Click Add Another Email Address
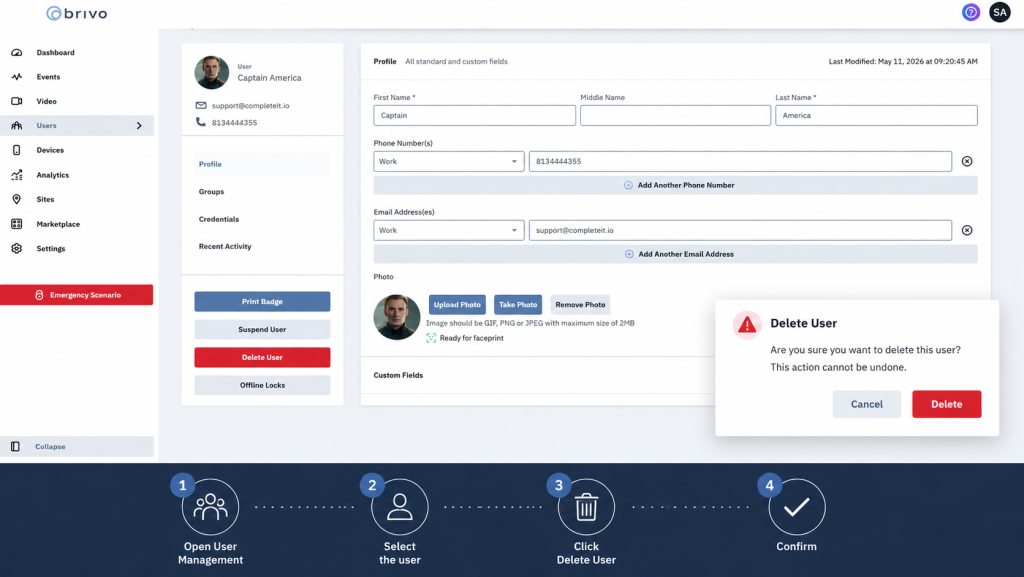 point(675,254)
